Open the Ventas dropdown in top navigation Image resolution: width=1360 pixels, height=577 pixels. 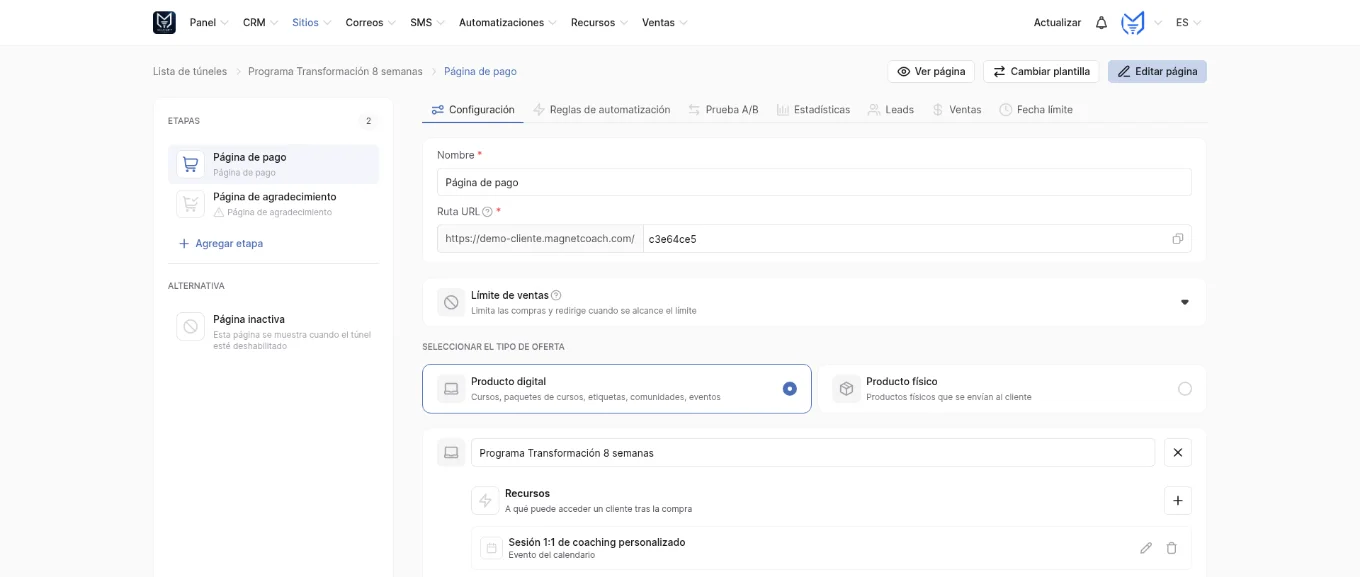point(665,22)
